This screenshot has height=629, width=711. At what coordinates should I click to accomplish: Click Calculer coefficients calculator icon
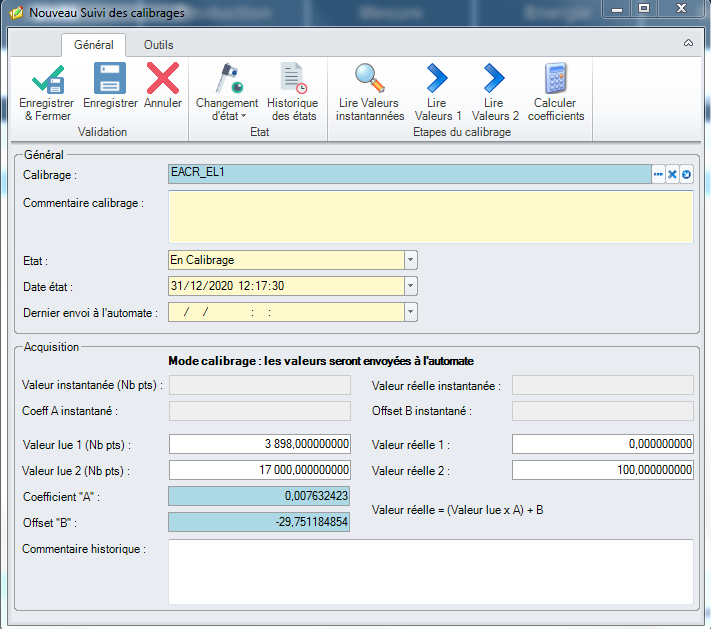tap(555, 79)
